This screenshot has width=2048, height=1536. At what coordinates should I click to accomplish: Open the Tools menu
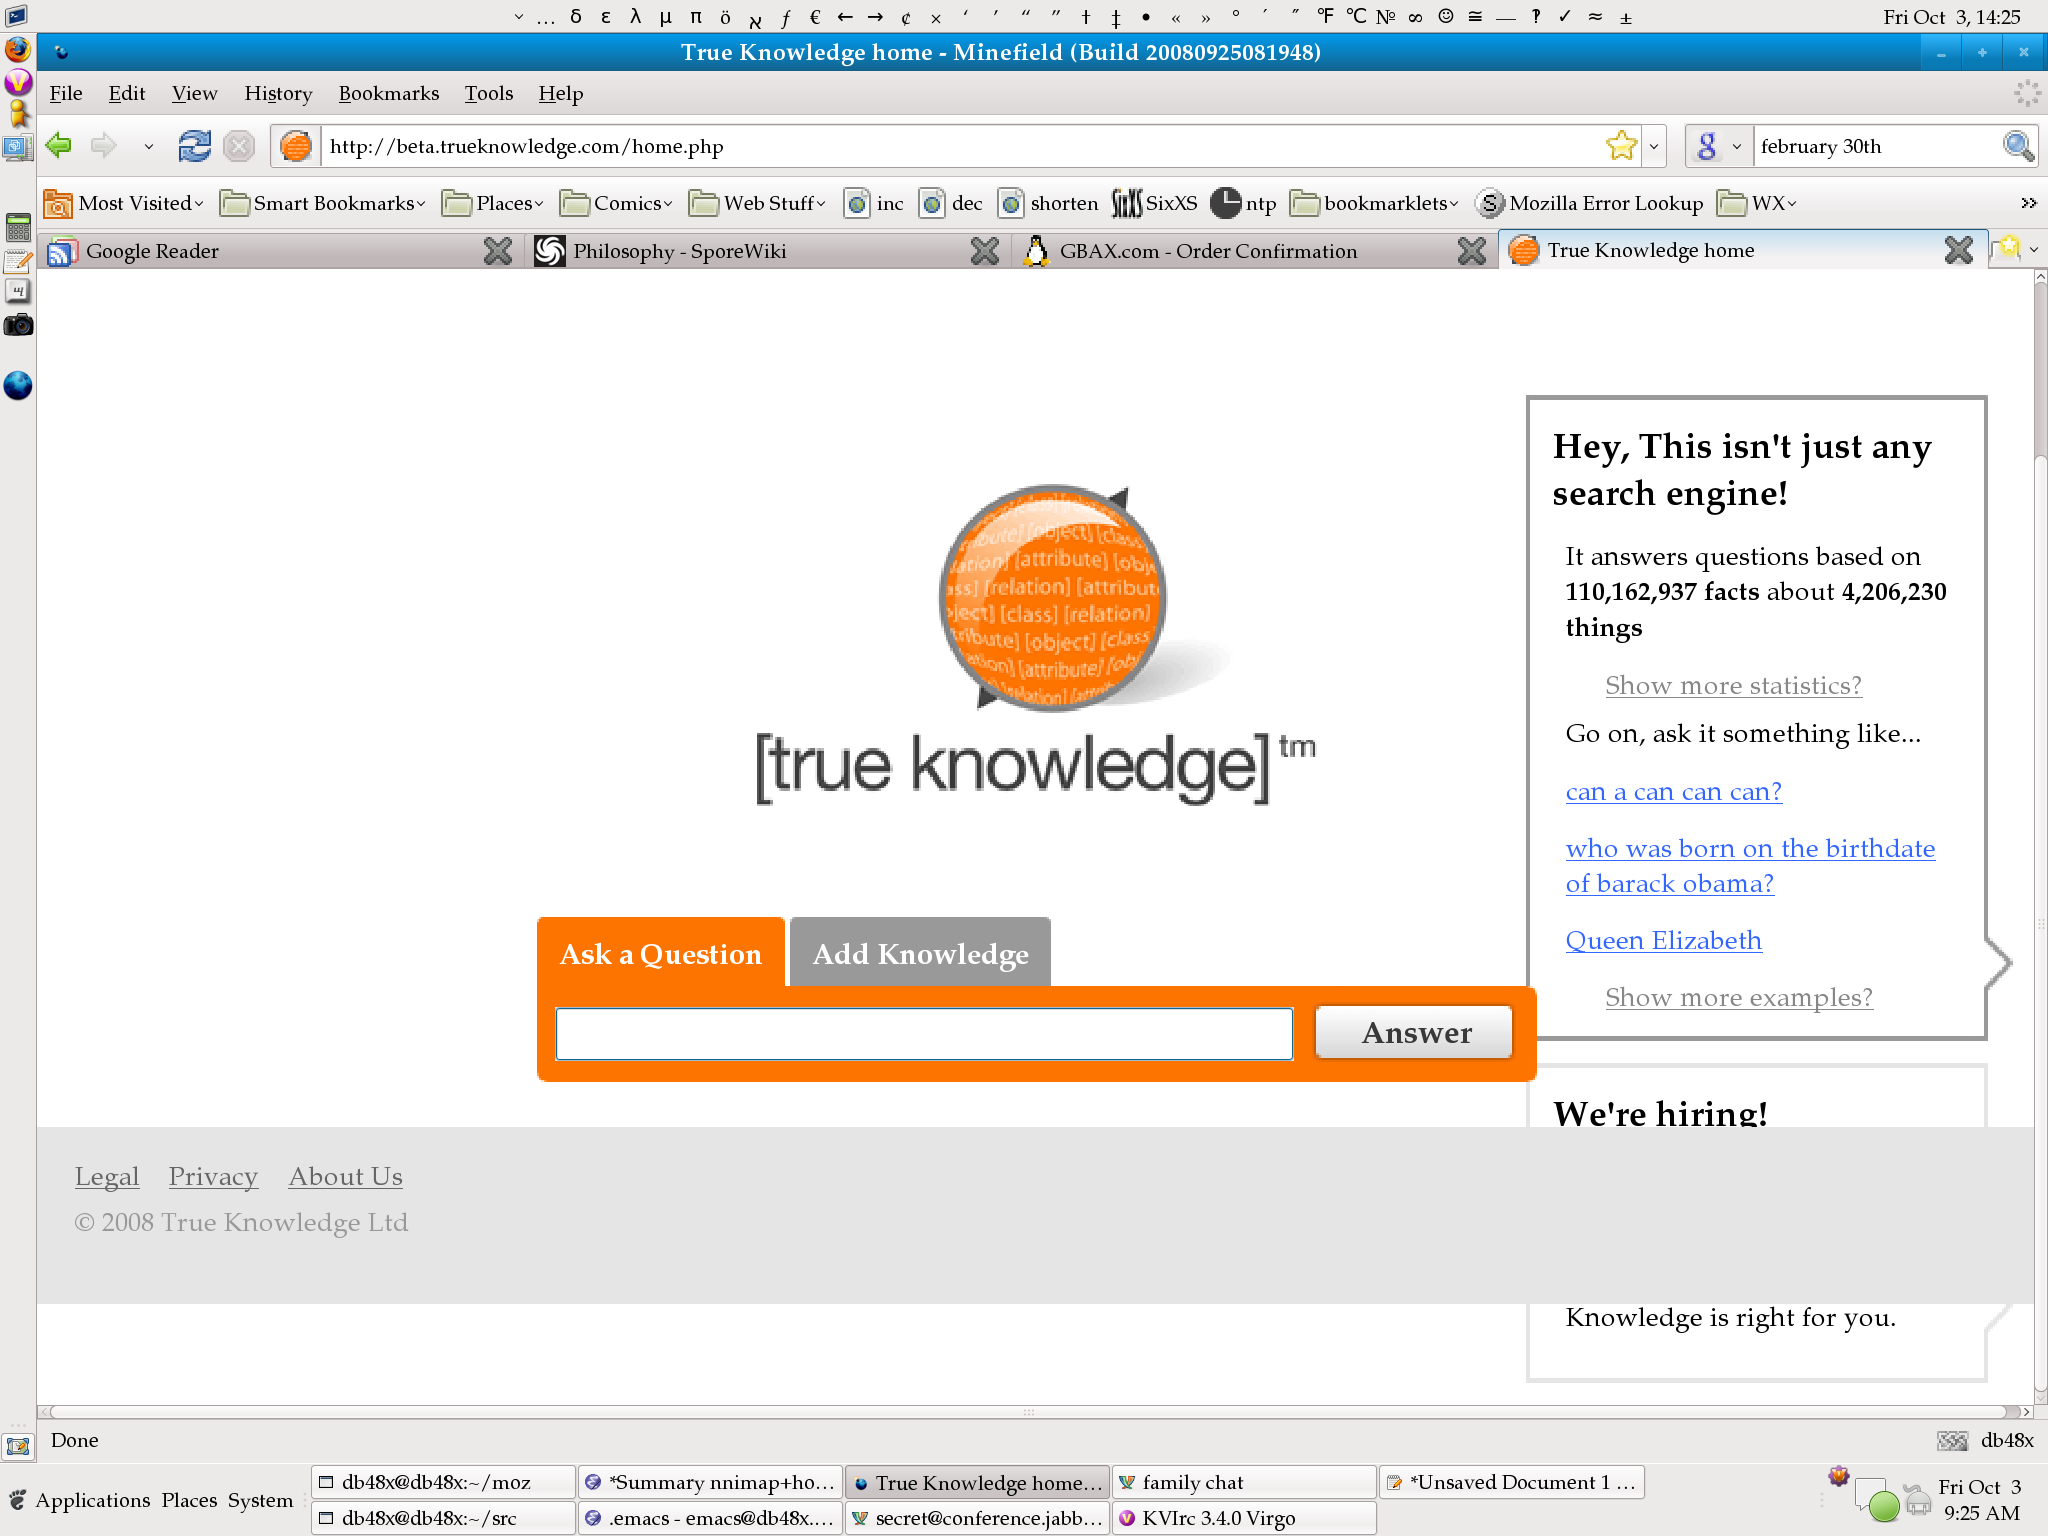click(x=489, y=93)
